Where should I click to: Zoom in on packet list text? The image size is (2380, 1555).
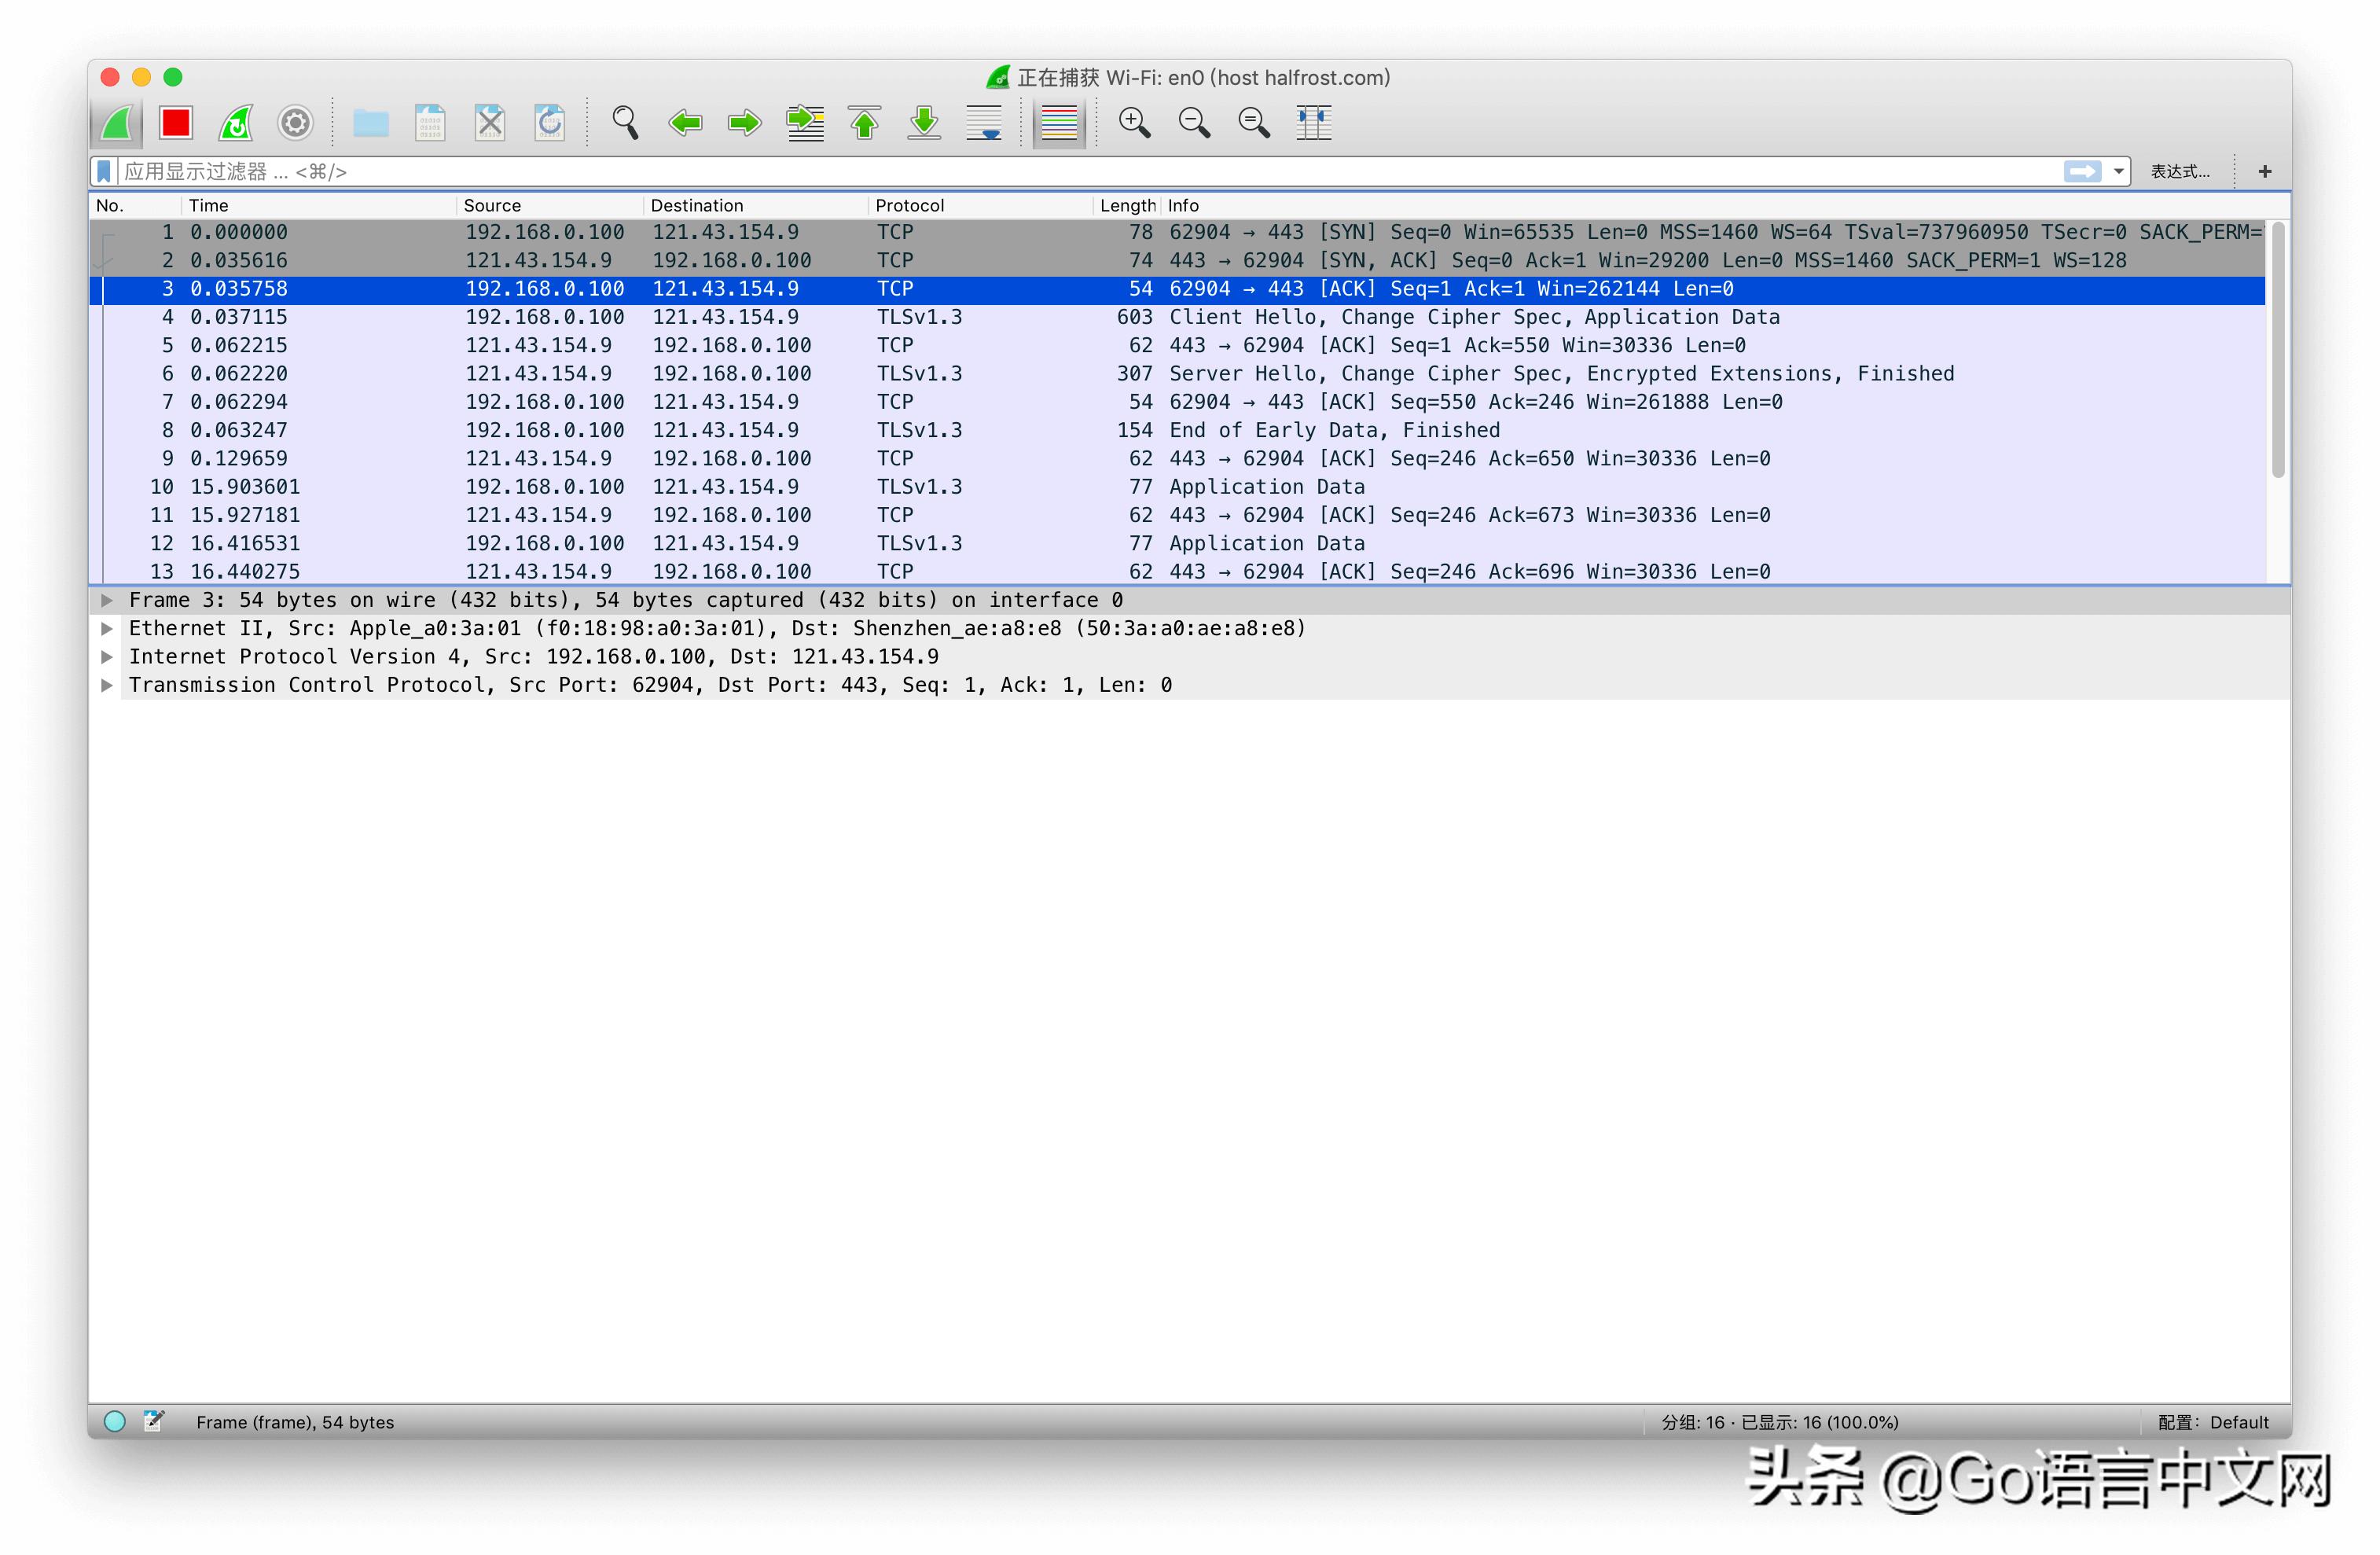tap(1134, 123)
